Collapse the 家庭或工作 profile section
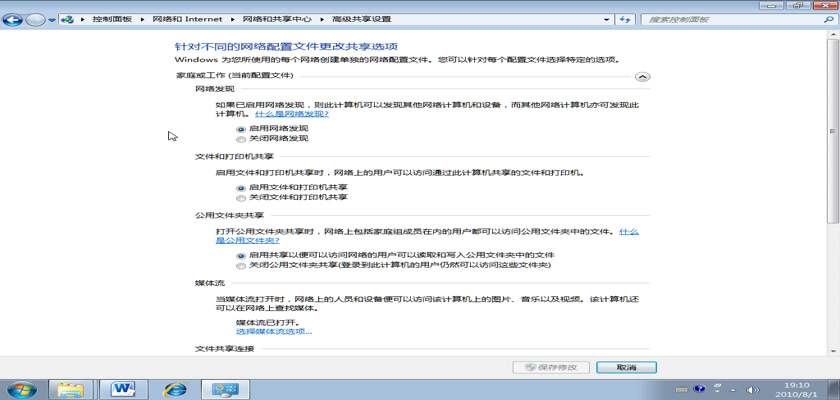 tap(643, 76)
